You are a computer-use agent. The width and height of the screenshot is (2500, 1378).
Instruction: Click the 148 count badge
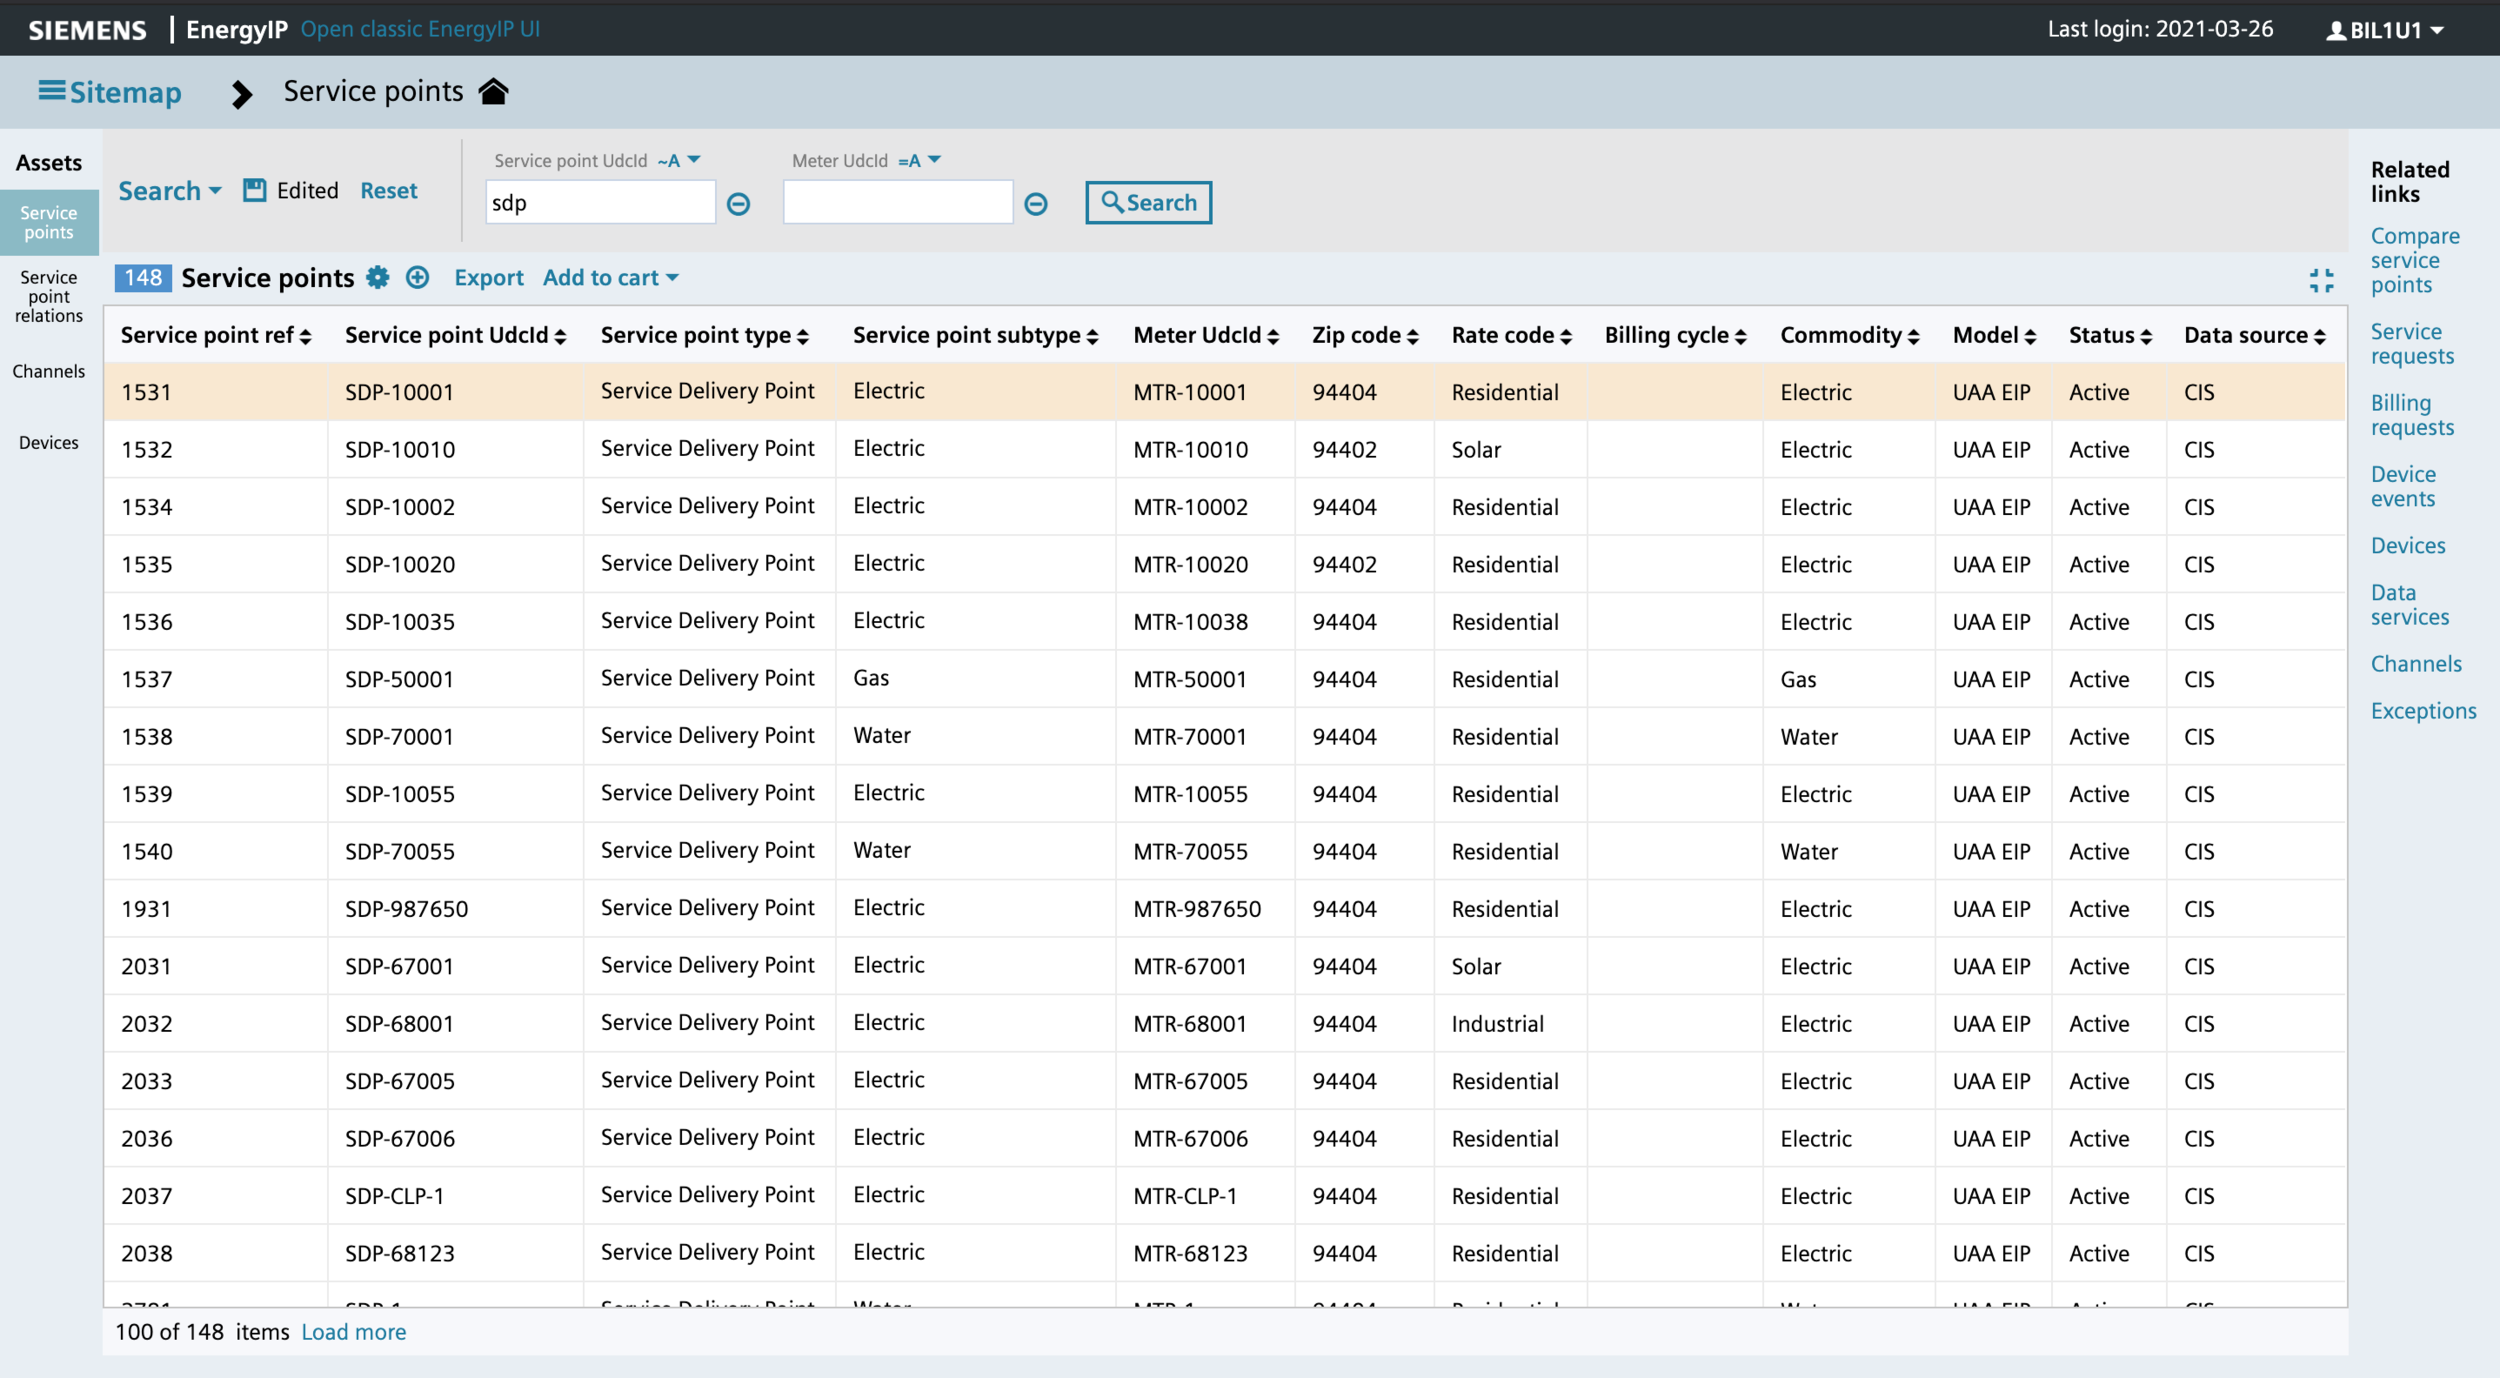point(143,278)
